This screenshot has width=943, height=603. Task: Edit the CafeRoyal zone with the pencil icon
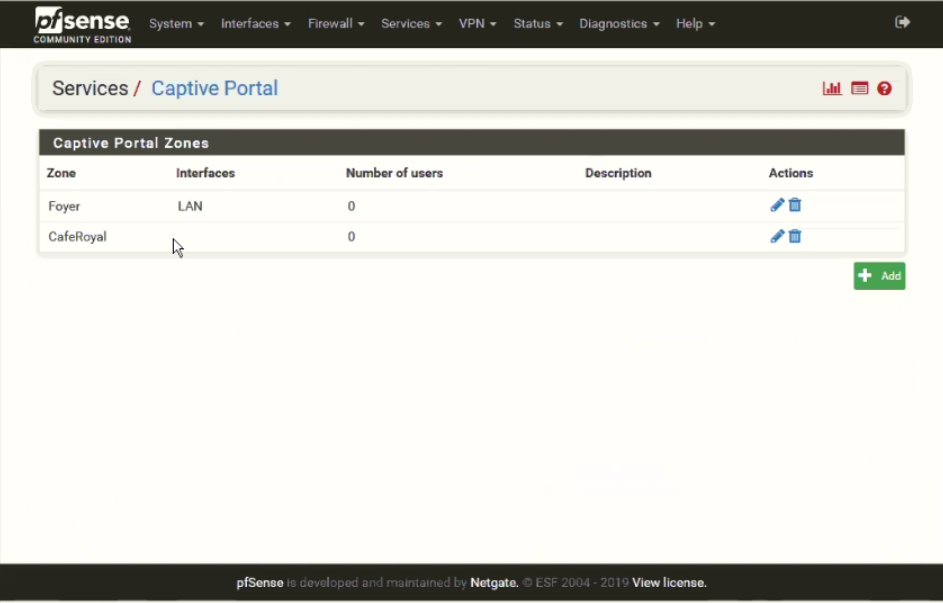(776, 237)
